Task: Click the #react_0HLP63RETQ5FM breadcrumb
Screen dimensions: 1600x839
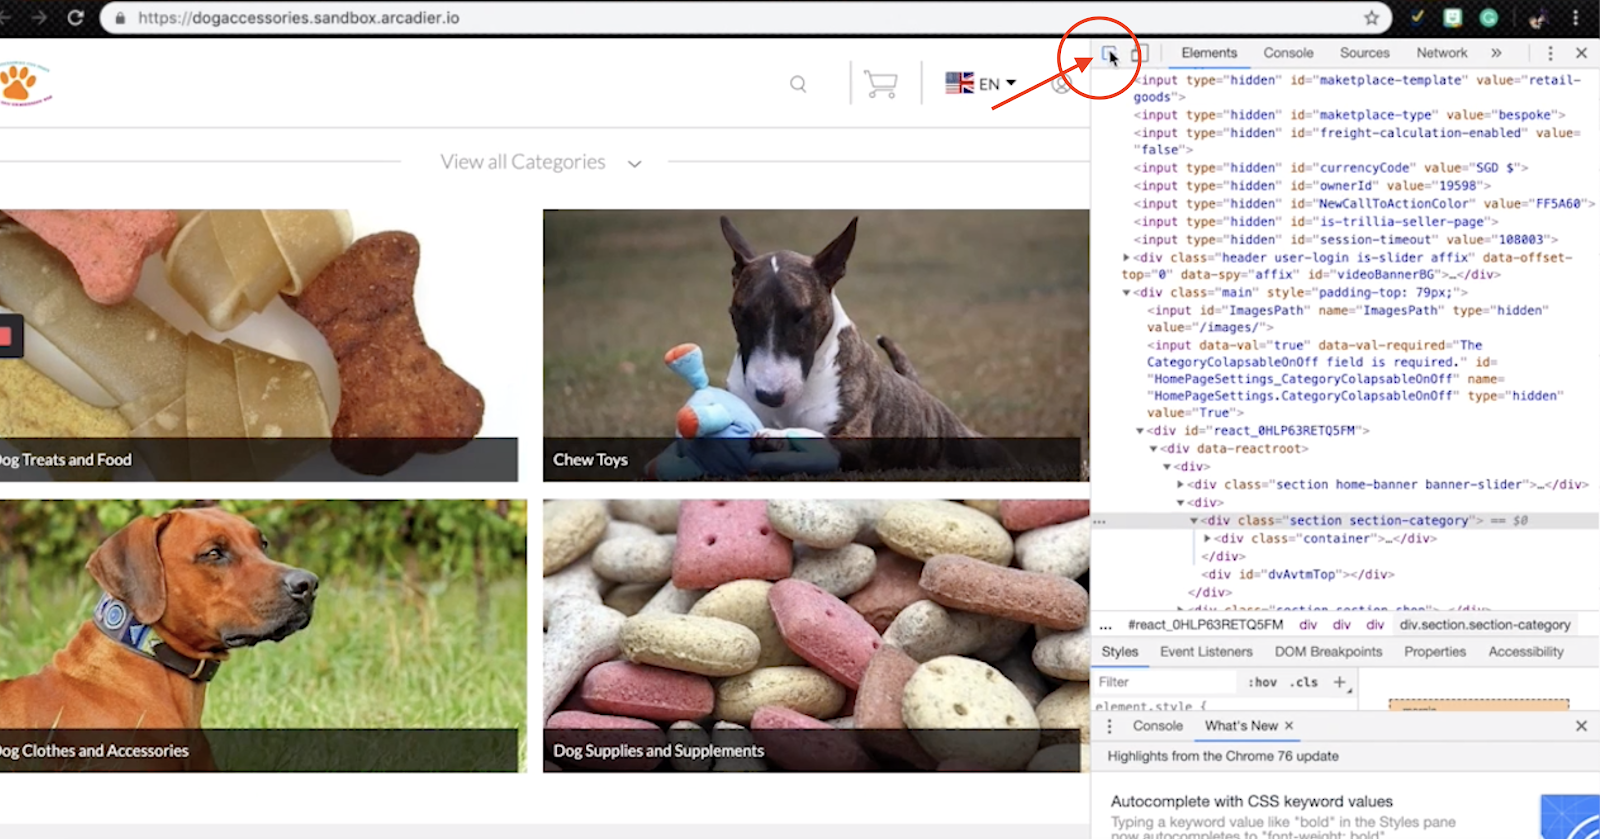Action: click(x=1205, y=625)
